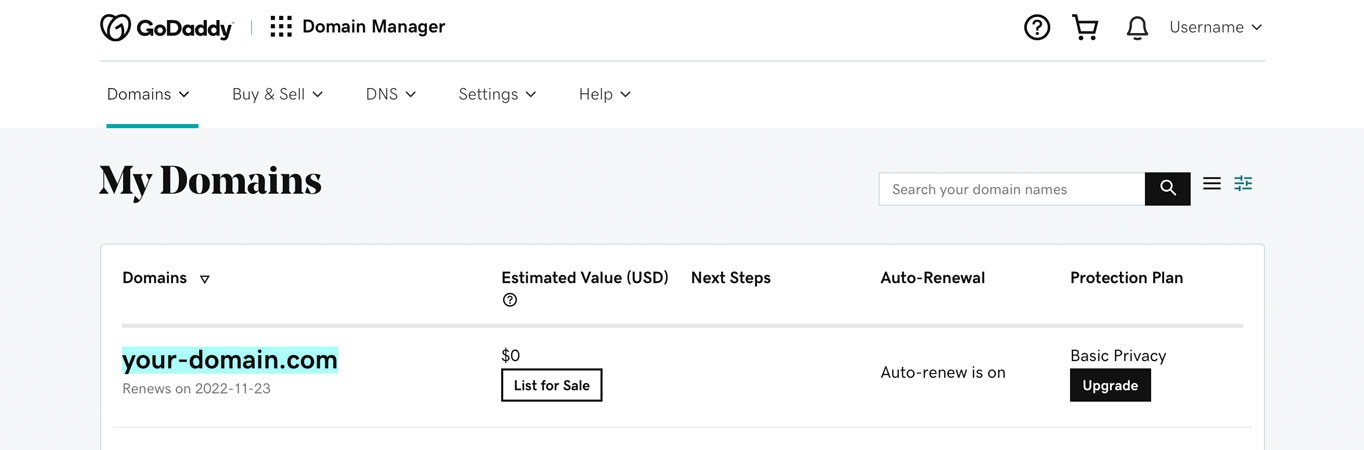Open the notifications bell

(x=1137, y=28)
